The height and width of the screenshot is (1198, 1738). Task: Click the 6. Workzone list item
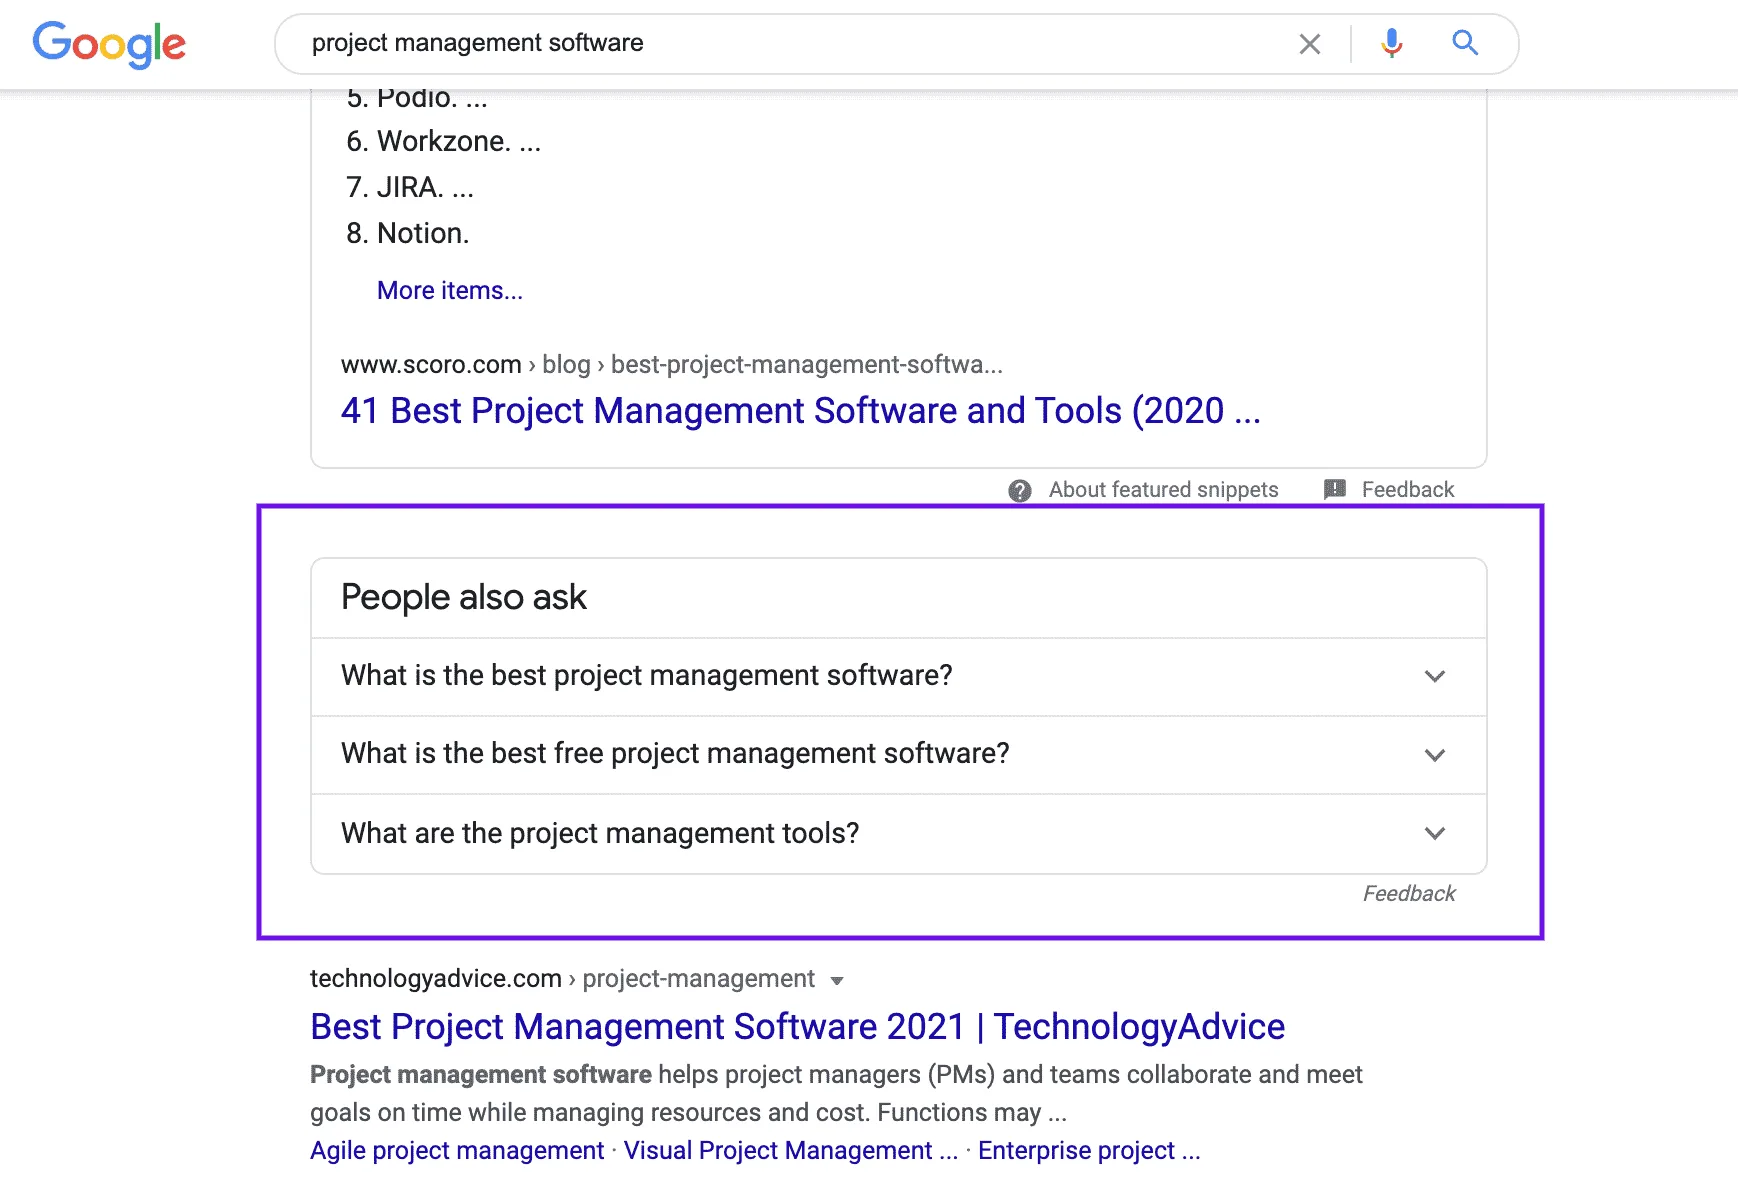coord(444,141)
